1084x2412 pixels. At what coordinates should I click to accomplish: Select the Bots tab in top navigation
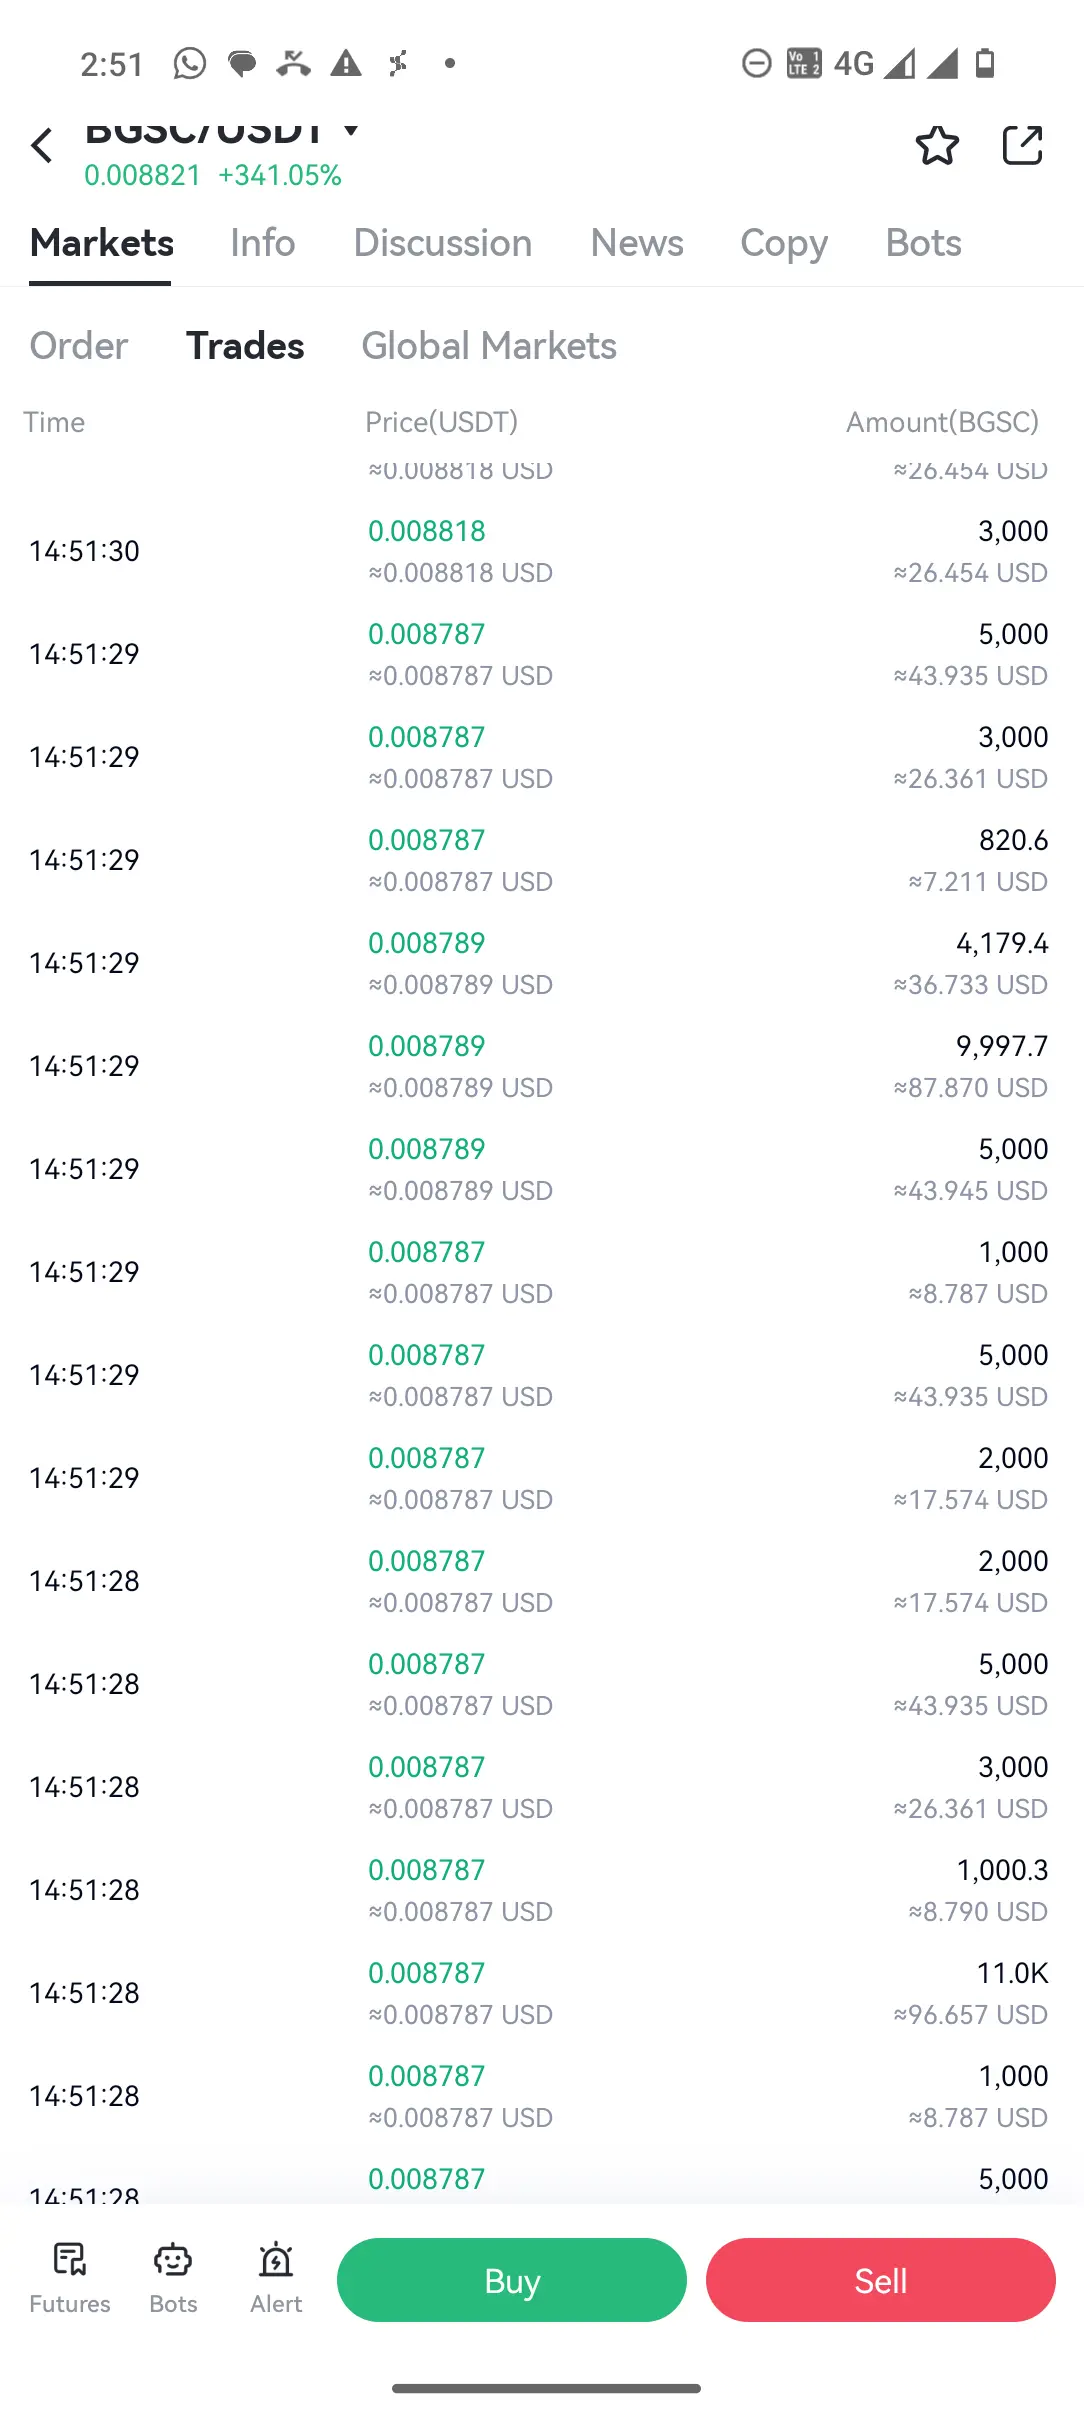pos(924,243)
